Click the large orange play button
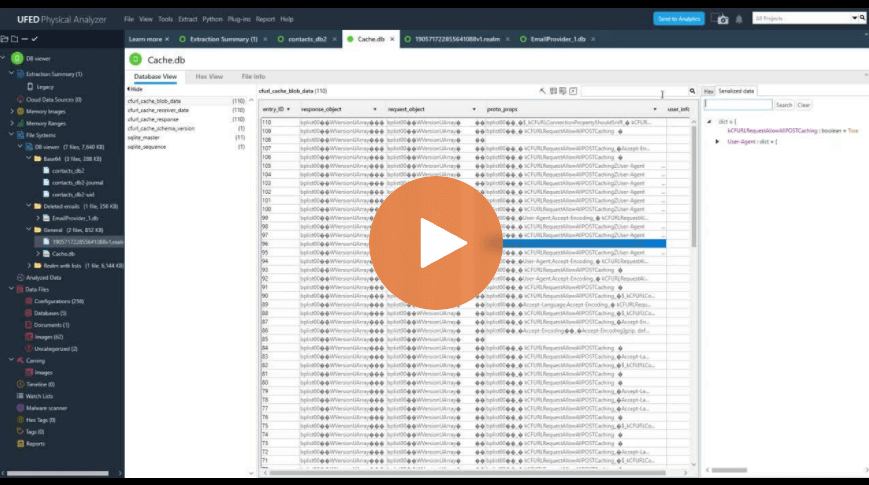The width and height of the screenshot is (869, 485). coord(436,243)
